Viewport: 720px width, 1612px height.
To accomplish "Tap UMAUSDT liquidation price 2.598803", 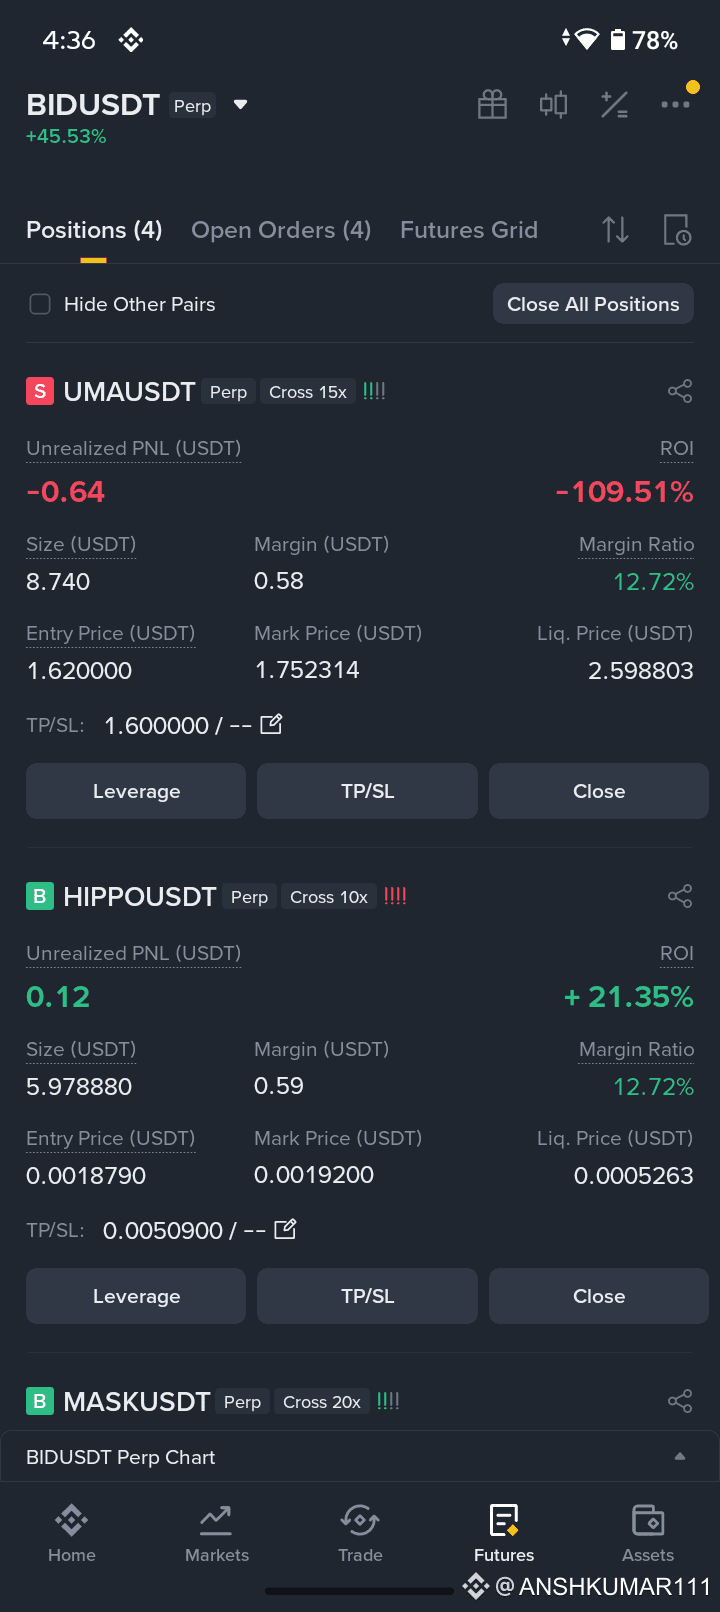I will [641, 670].
